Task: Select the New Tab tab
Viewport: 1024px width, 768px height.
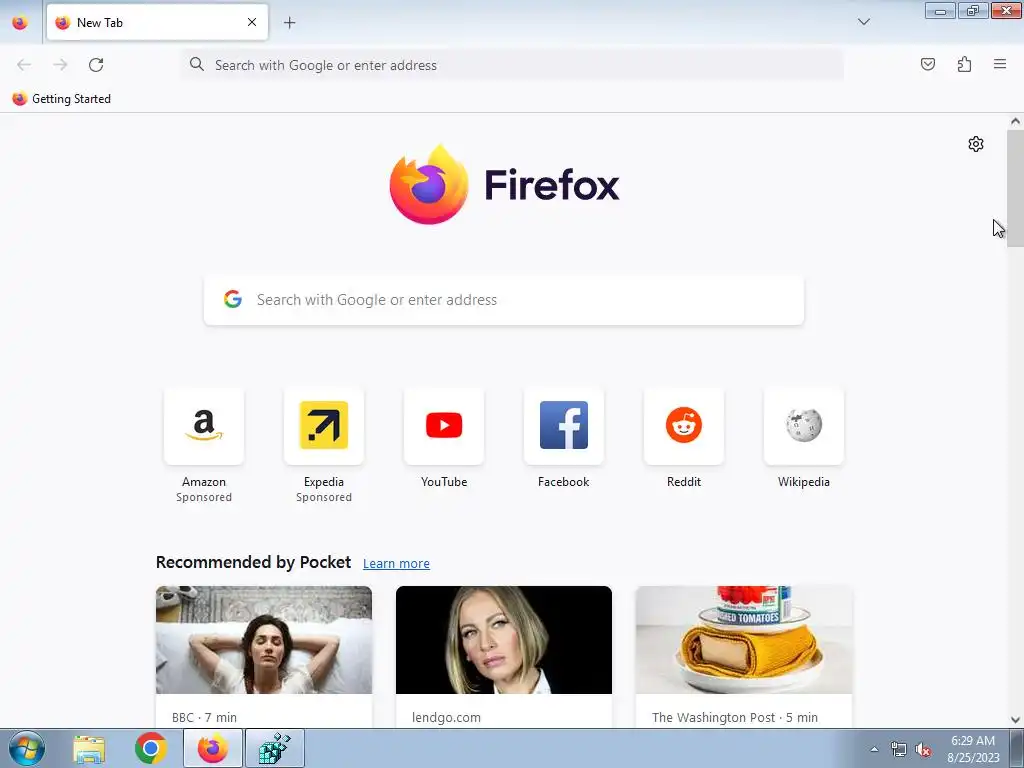Action: (157, 22)
